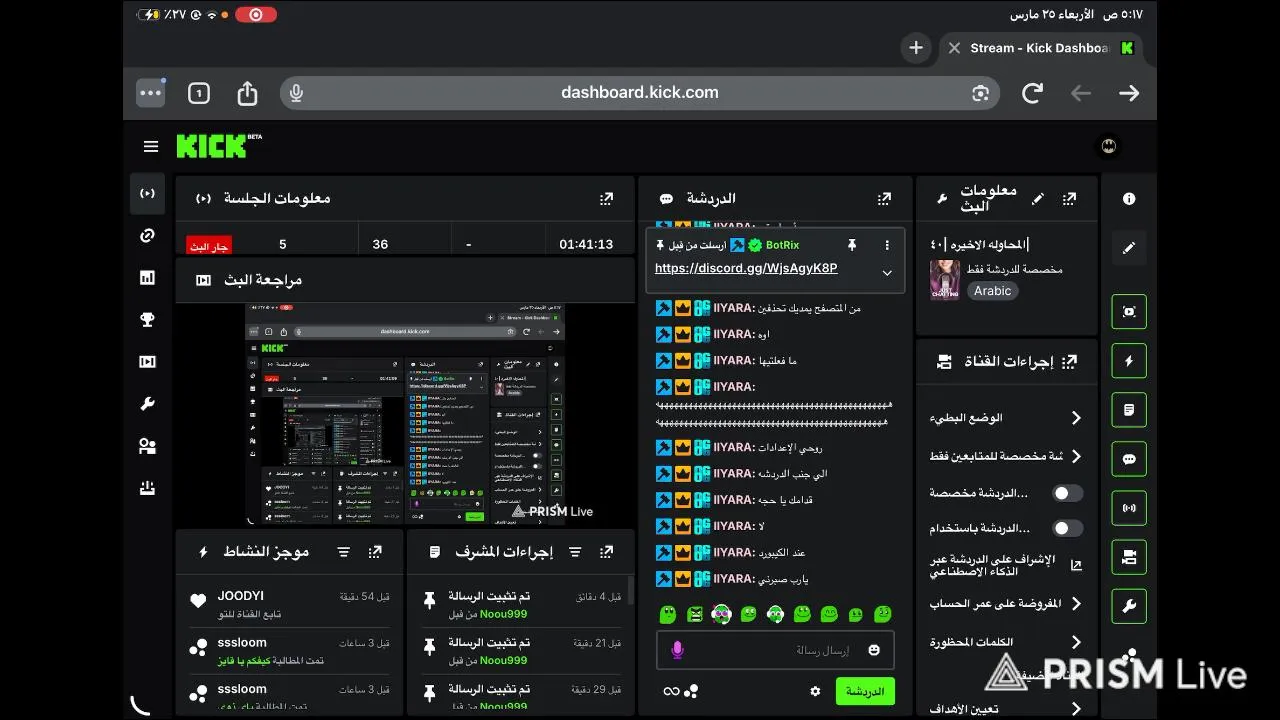The height and width of the screenshot is (720, 1280).
Task: Open the discord.gg/WjsAgyK8P link
Action: [x=746, y=269]
